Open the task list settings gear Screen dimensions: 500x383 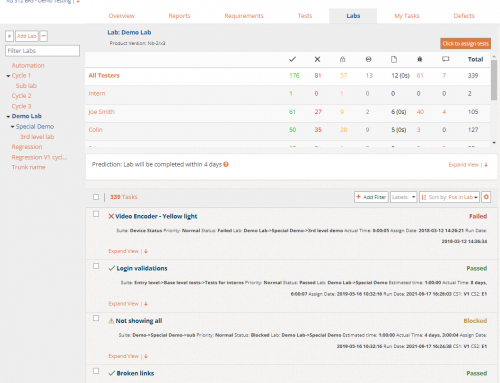pos(486,197)
